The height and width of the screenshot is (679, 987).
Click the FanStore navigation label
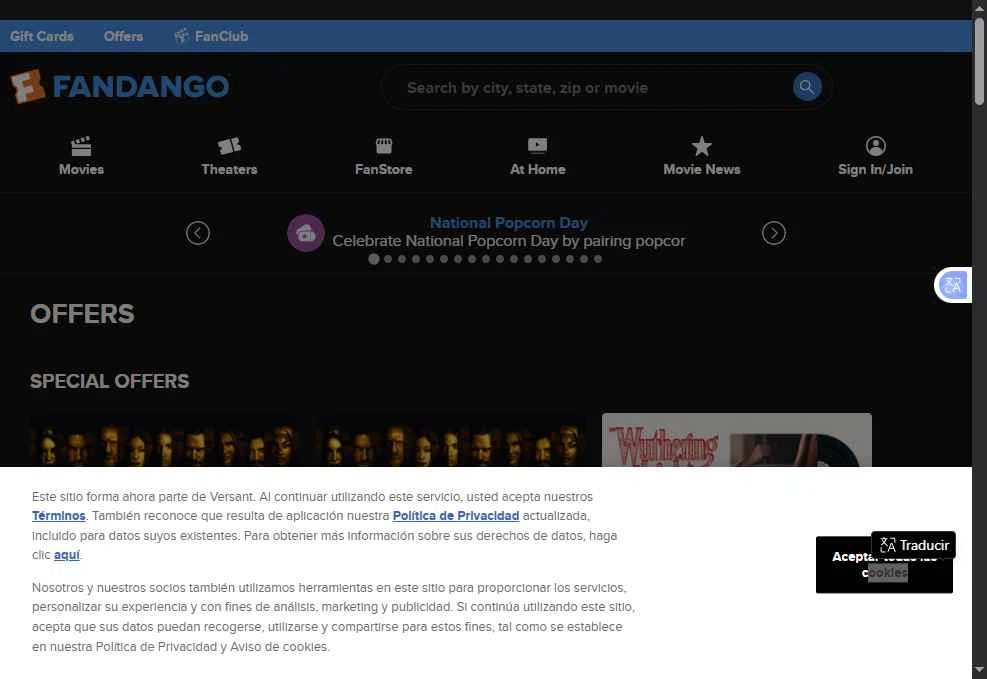(383, 169)
